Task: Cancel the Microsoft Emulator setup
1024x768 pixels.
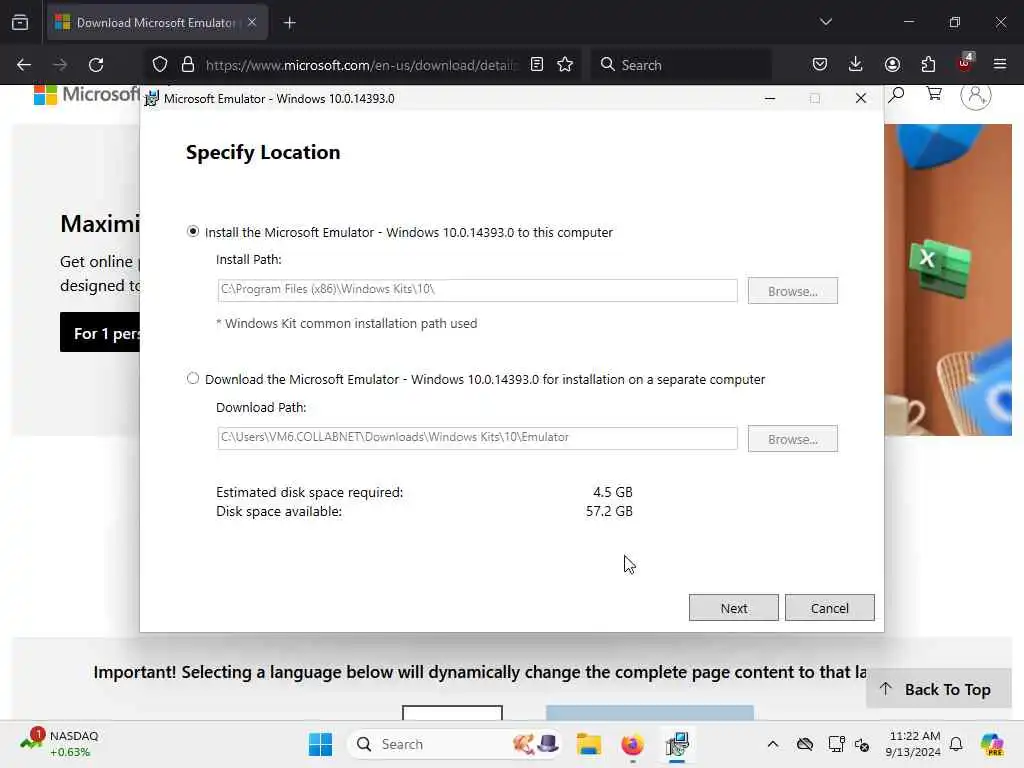Action: pyautogui.click(x=829, y=608)
